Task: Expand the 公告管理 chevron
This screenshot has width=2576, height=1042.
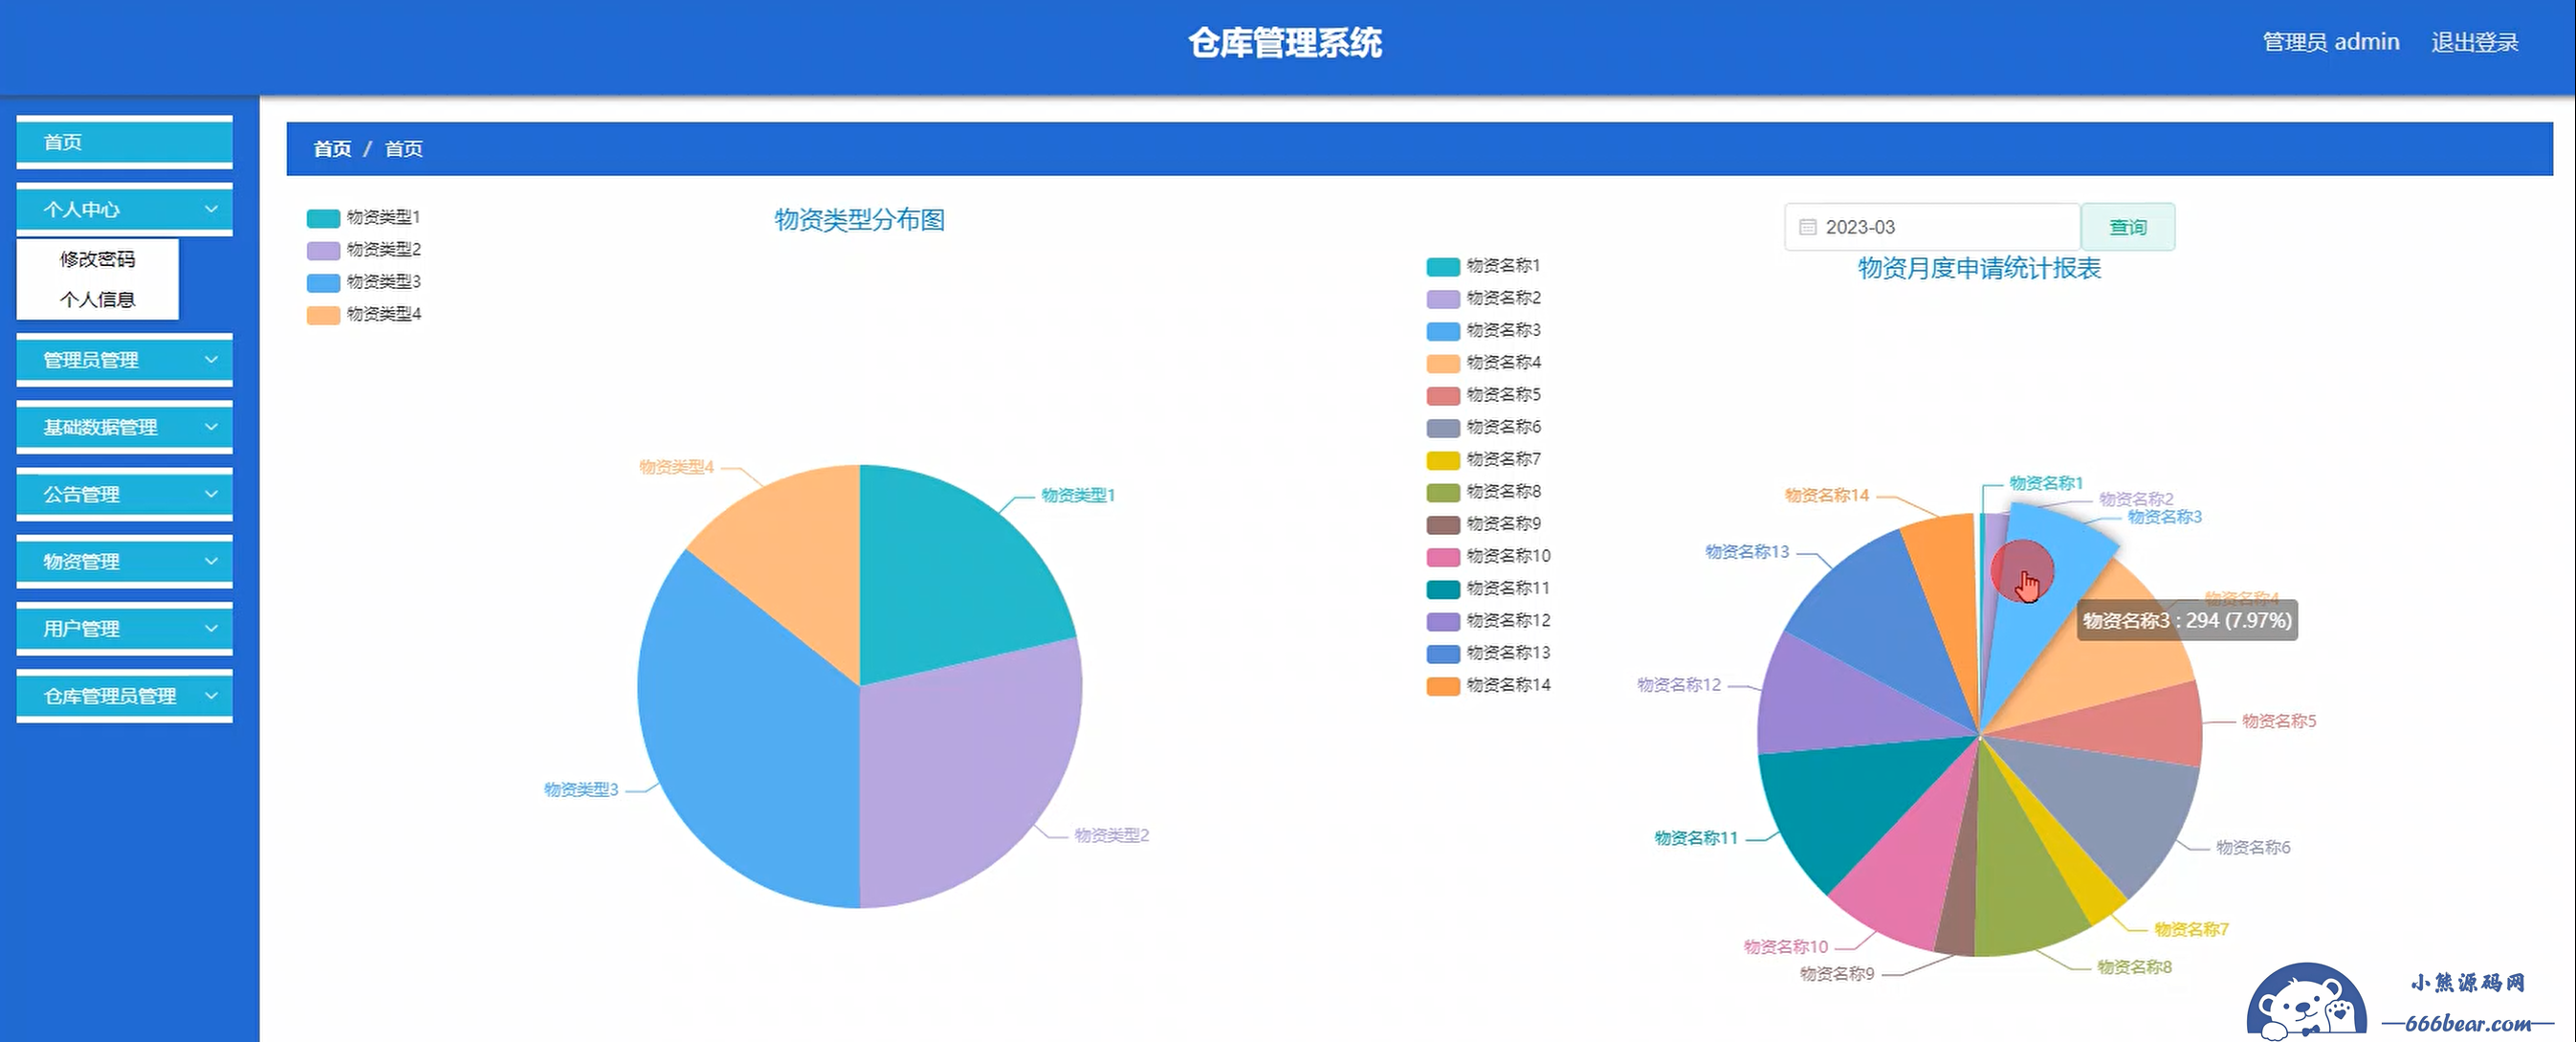Action: (x=211, y=494)
